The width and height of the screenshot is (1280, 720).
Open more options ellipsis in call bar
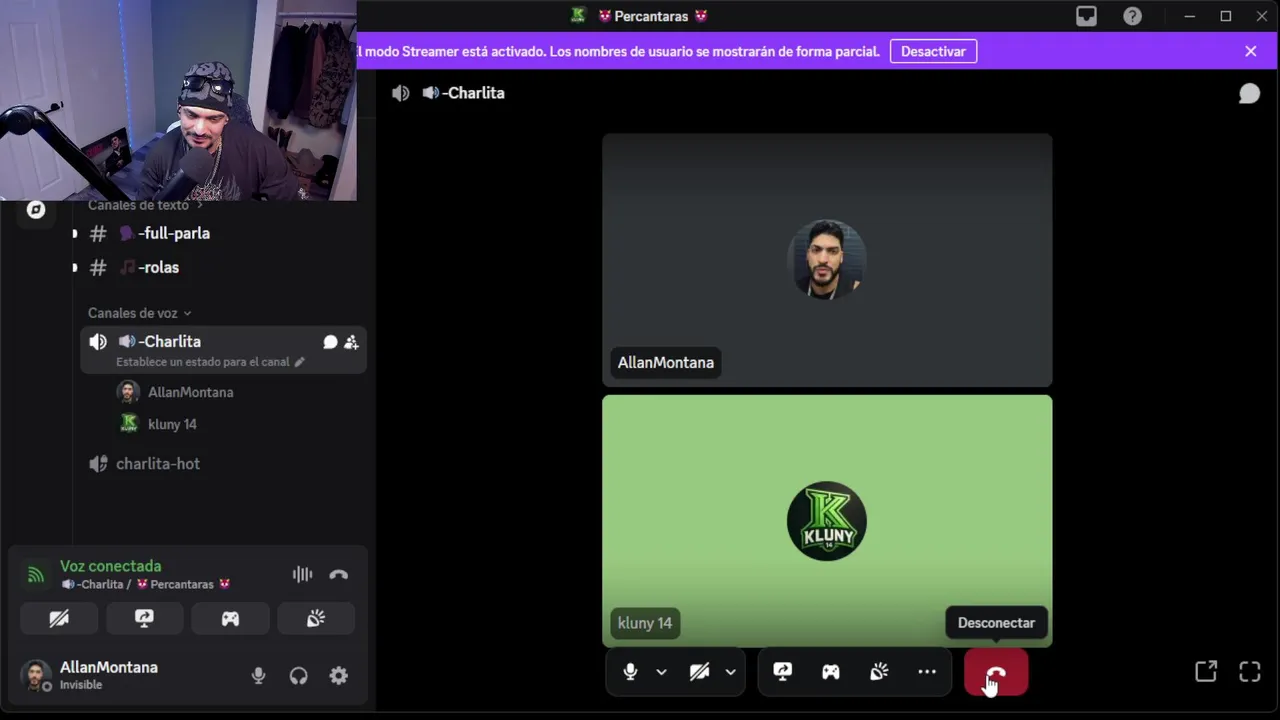(x=927, y=672)
